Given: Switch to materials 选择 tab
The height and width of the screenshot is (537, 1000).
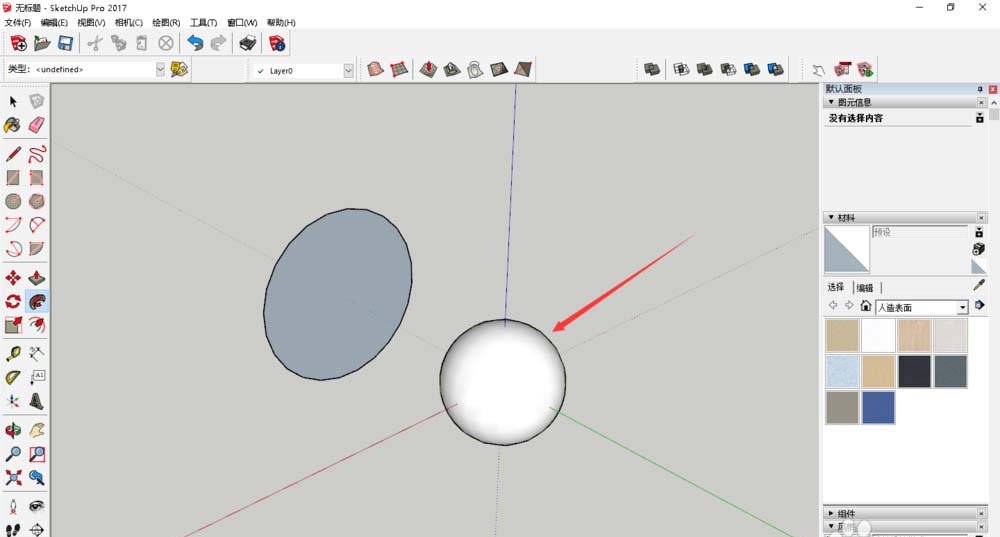Looking at the screenshot, I should click(x=835, y=287).
